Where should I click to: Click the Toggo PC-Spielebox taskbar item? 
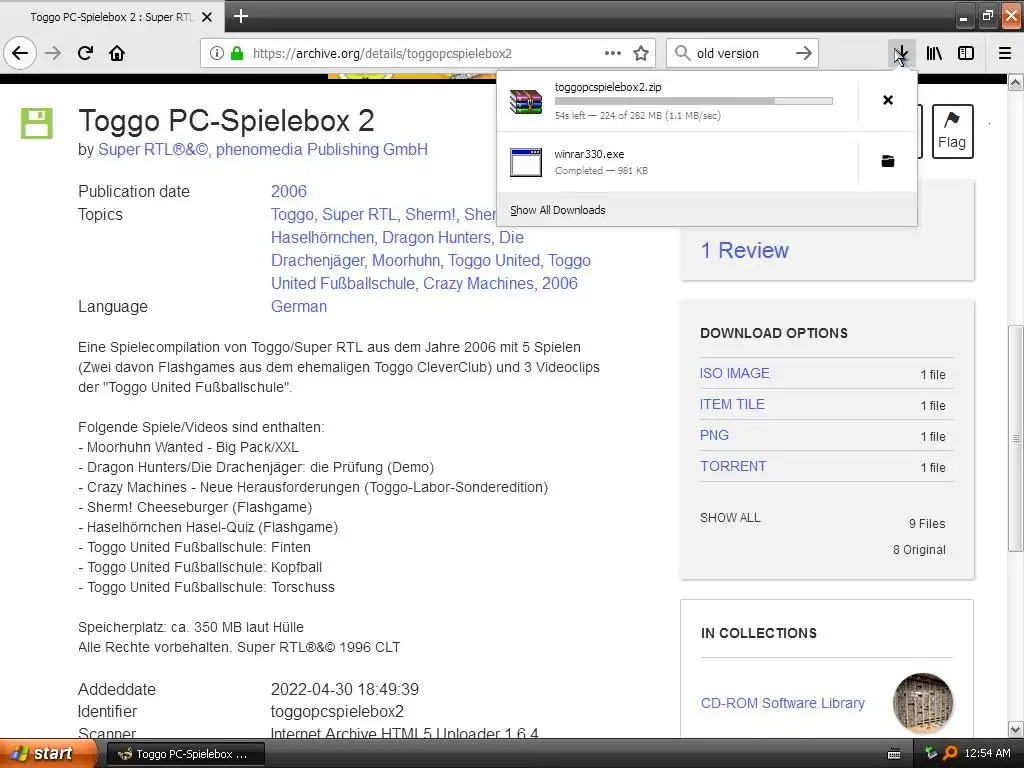pyautogui.click(x=185, y=754)
